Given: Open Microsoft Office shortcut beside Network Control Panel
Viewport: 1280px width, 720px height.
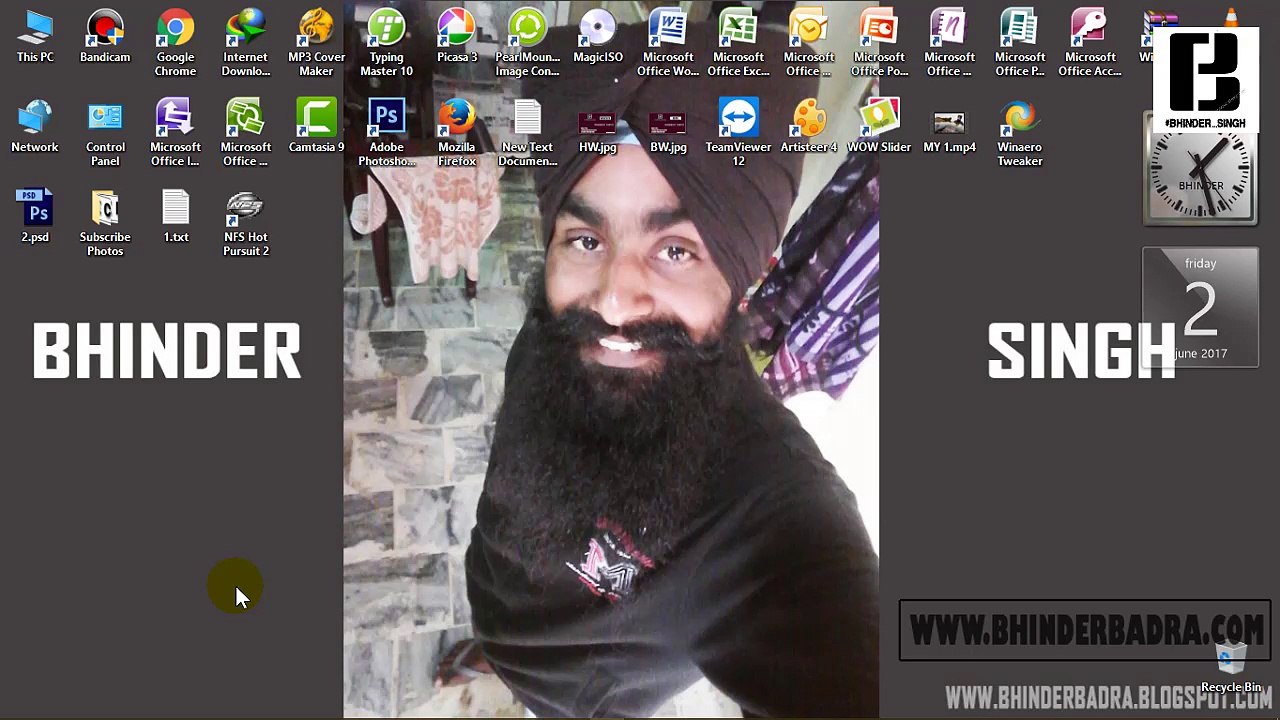Looking at the screenshot, I should click(175, 133).
